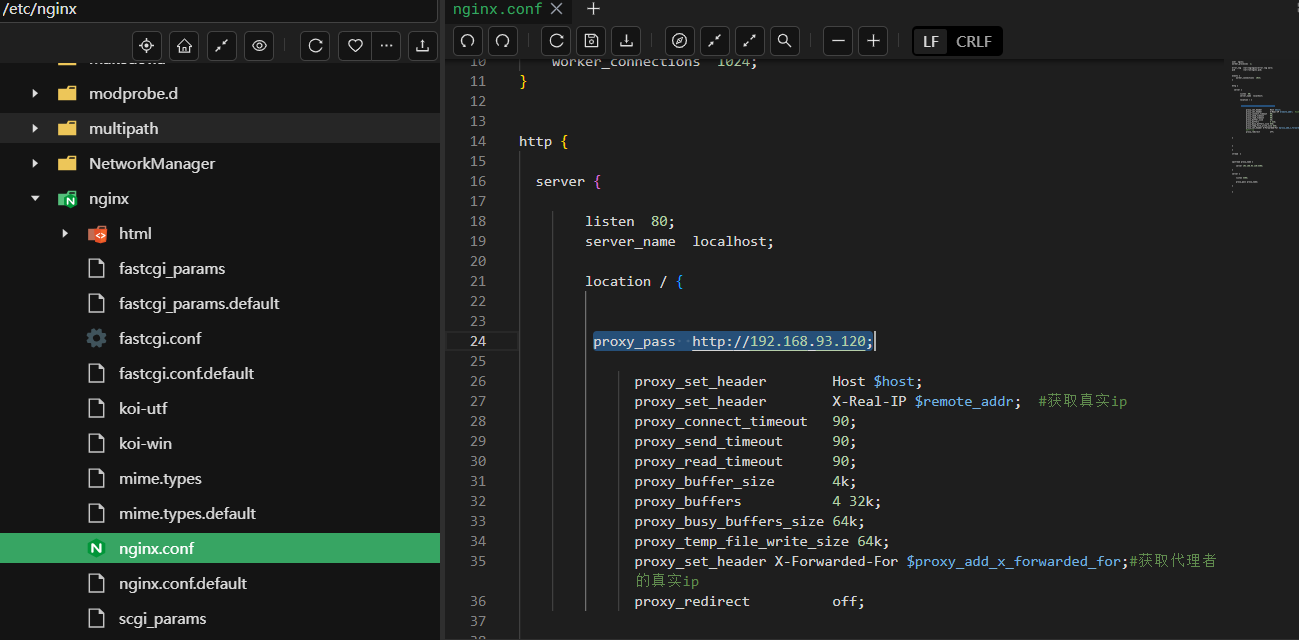
Task: Click the upload icon in file panel
Action: pyautogui.click(x=423, y=46)
